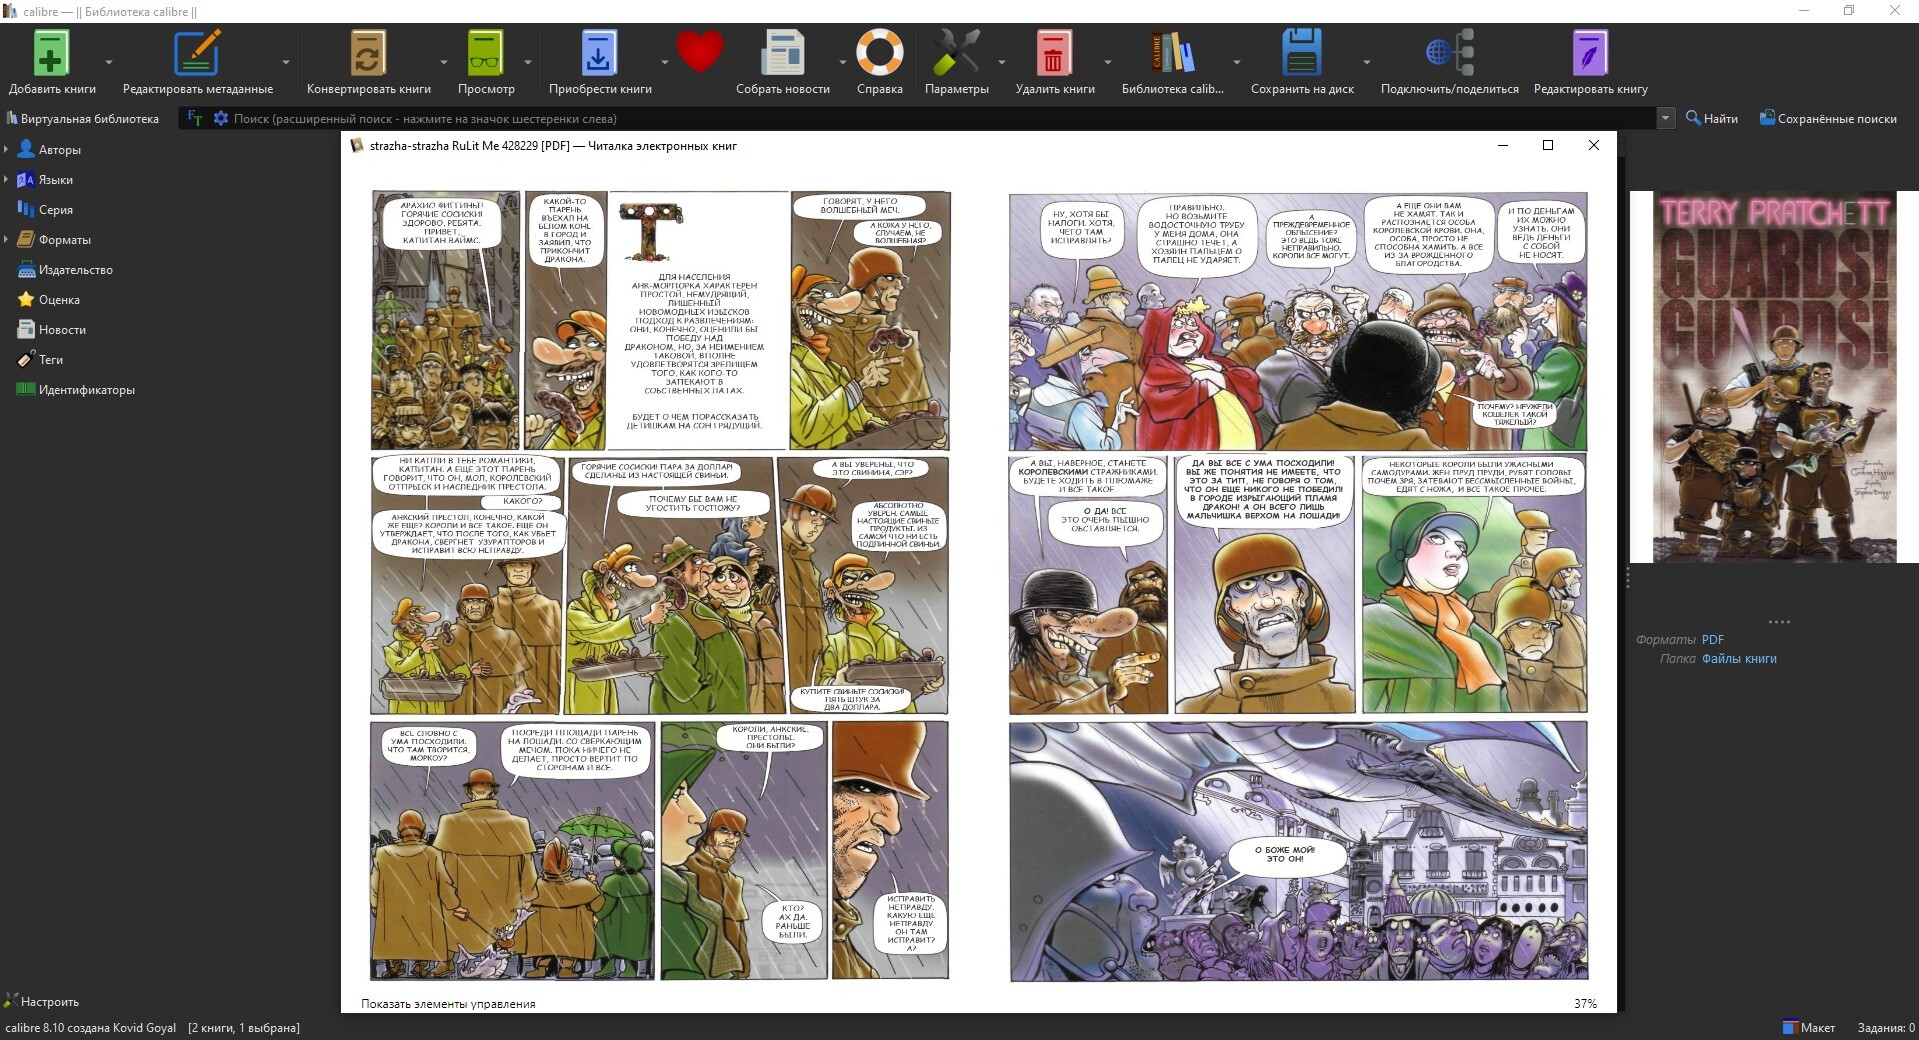Open the Fetch news icon
This screenshot has height=1040, width=1919.
click(x=782, y=54)
